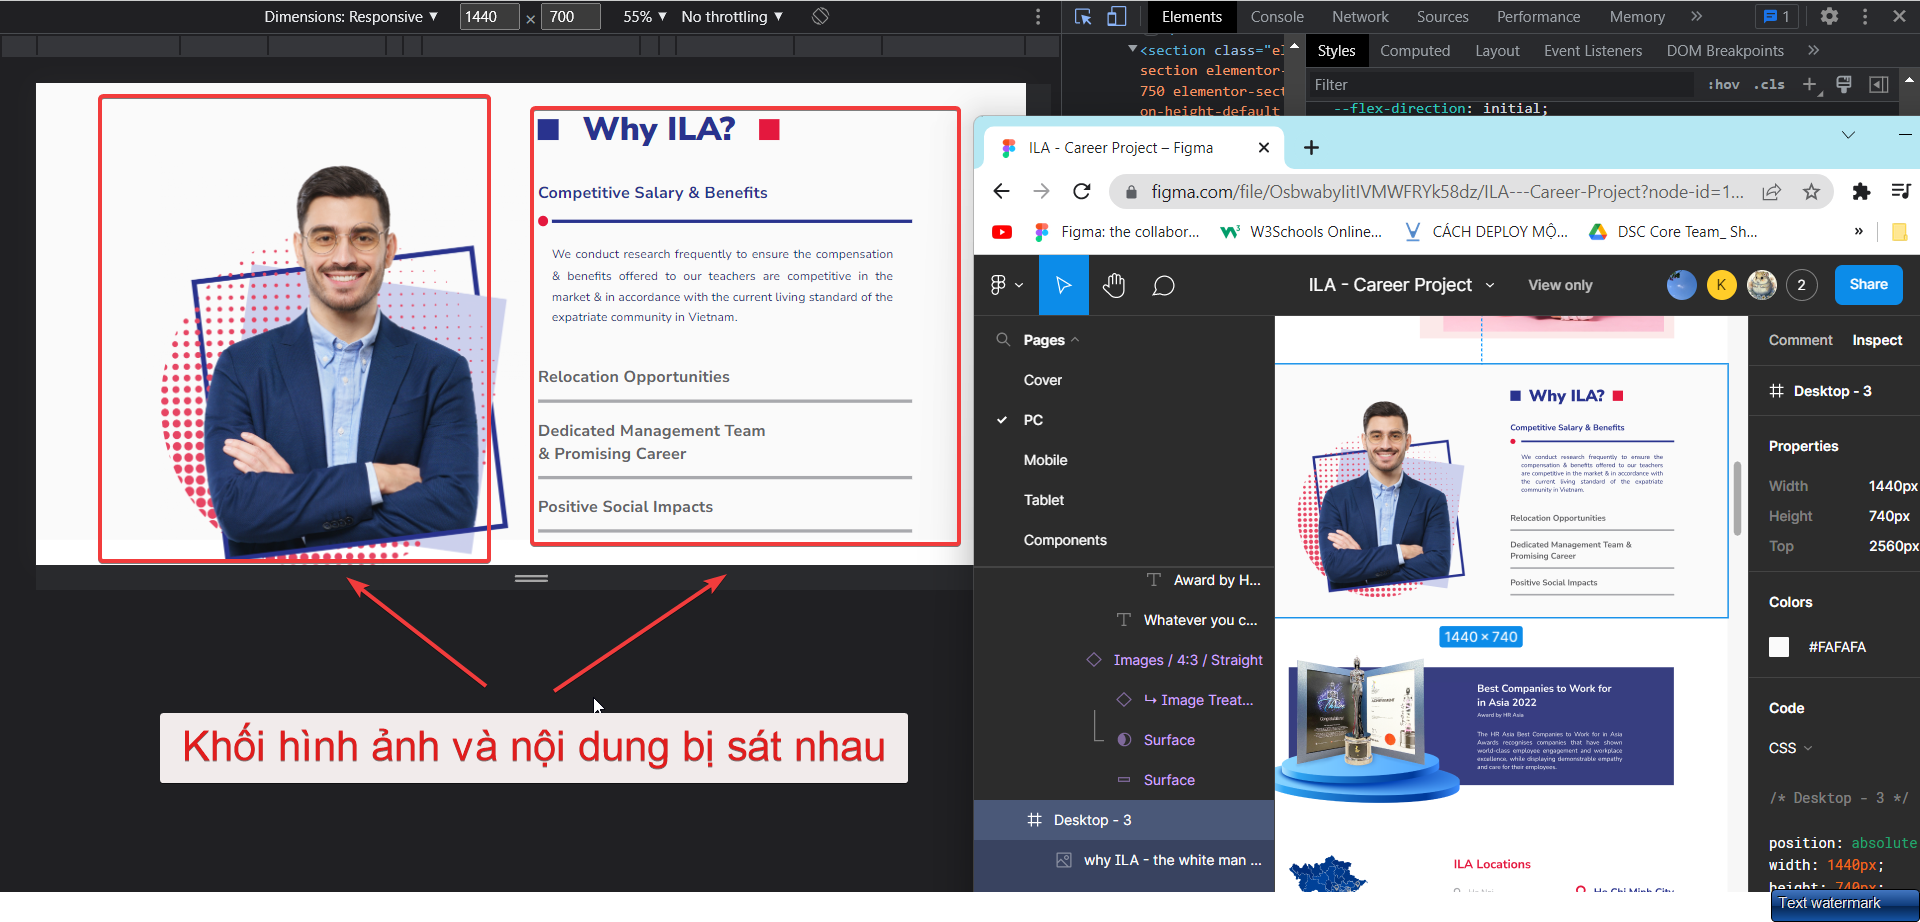1920x922 pixels.
Task: Toggle computed styles sidebar icon
Action: (1879, 85)
